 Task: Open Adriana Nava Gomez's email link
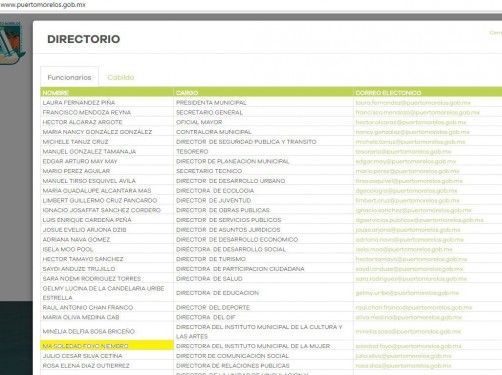(x=409, y=240)
